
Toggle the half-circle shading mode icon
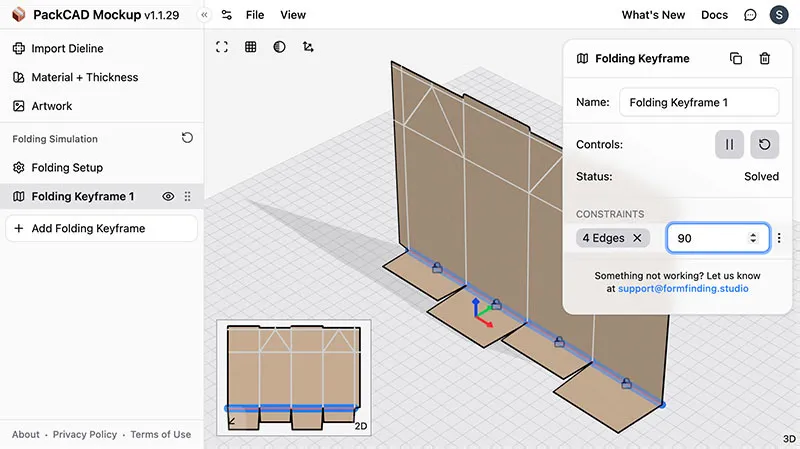point(279,47)
